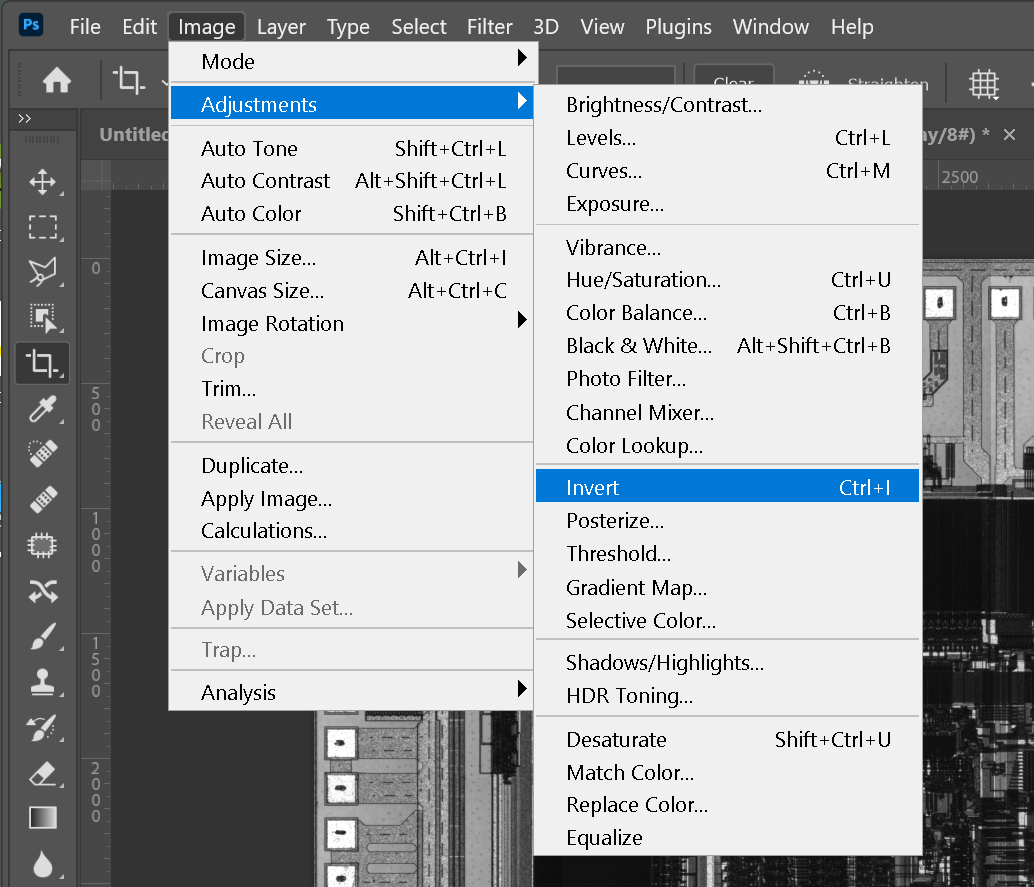Choose Levels adjustment
Image resolution: width=1034 pixels, height=887 pixels.
coord(727,137)
